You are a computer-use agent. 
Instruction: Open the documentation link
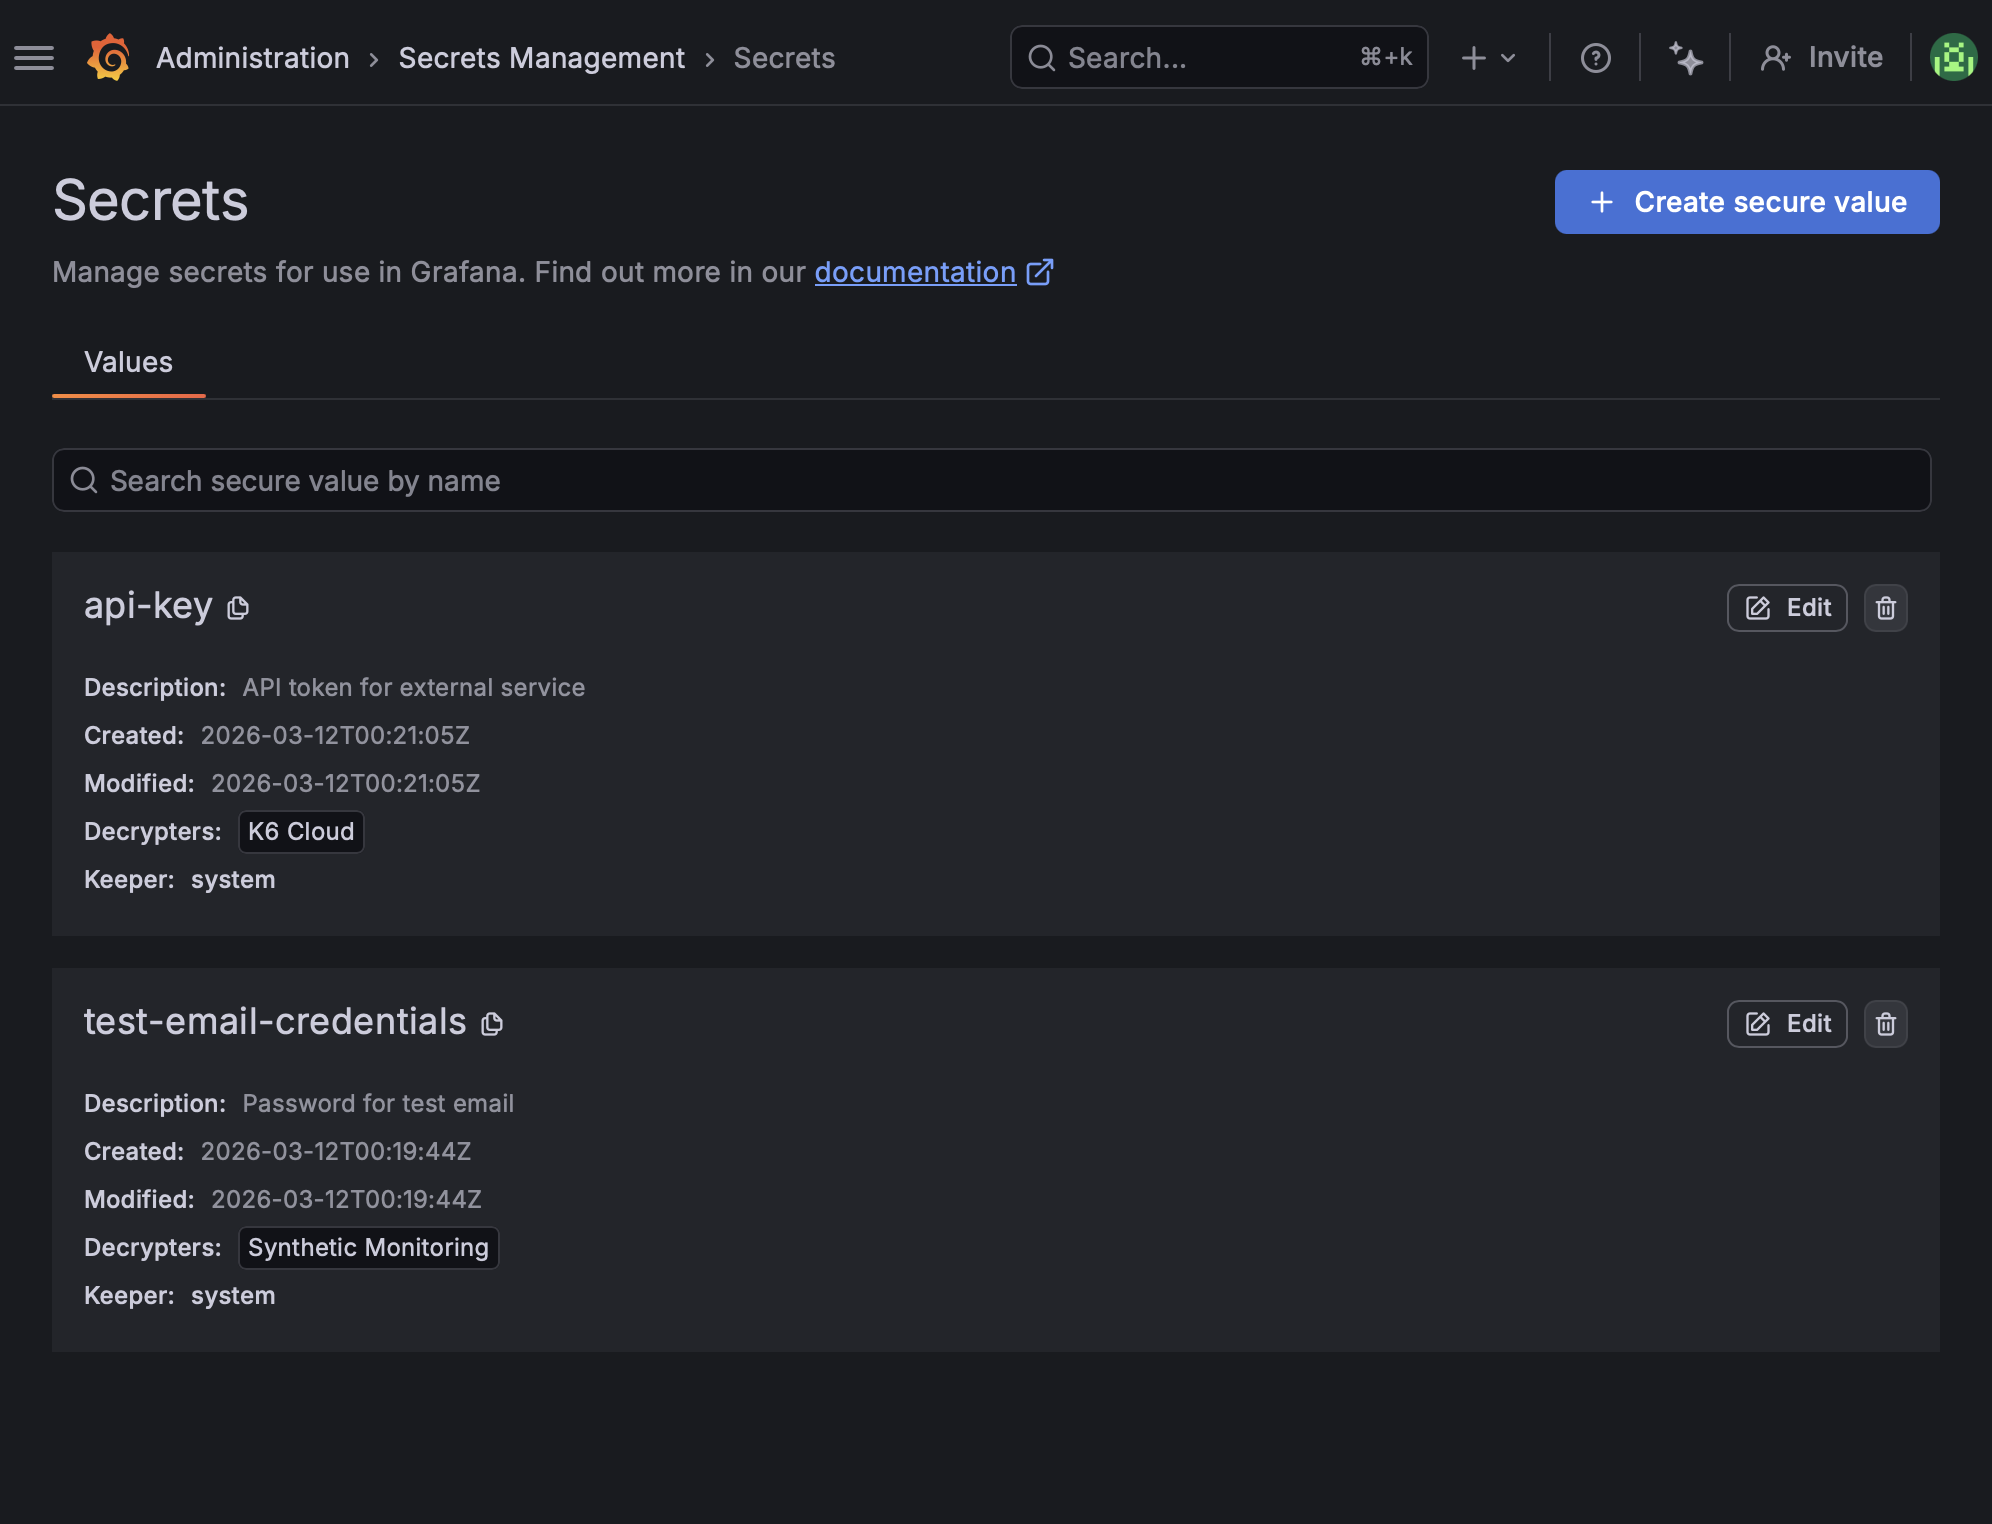click(x=915, y=272)
